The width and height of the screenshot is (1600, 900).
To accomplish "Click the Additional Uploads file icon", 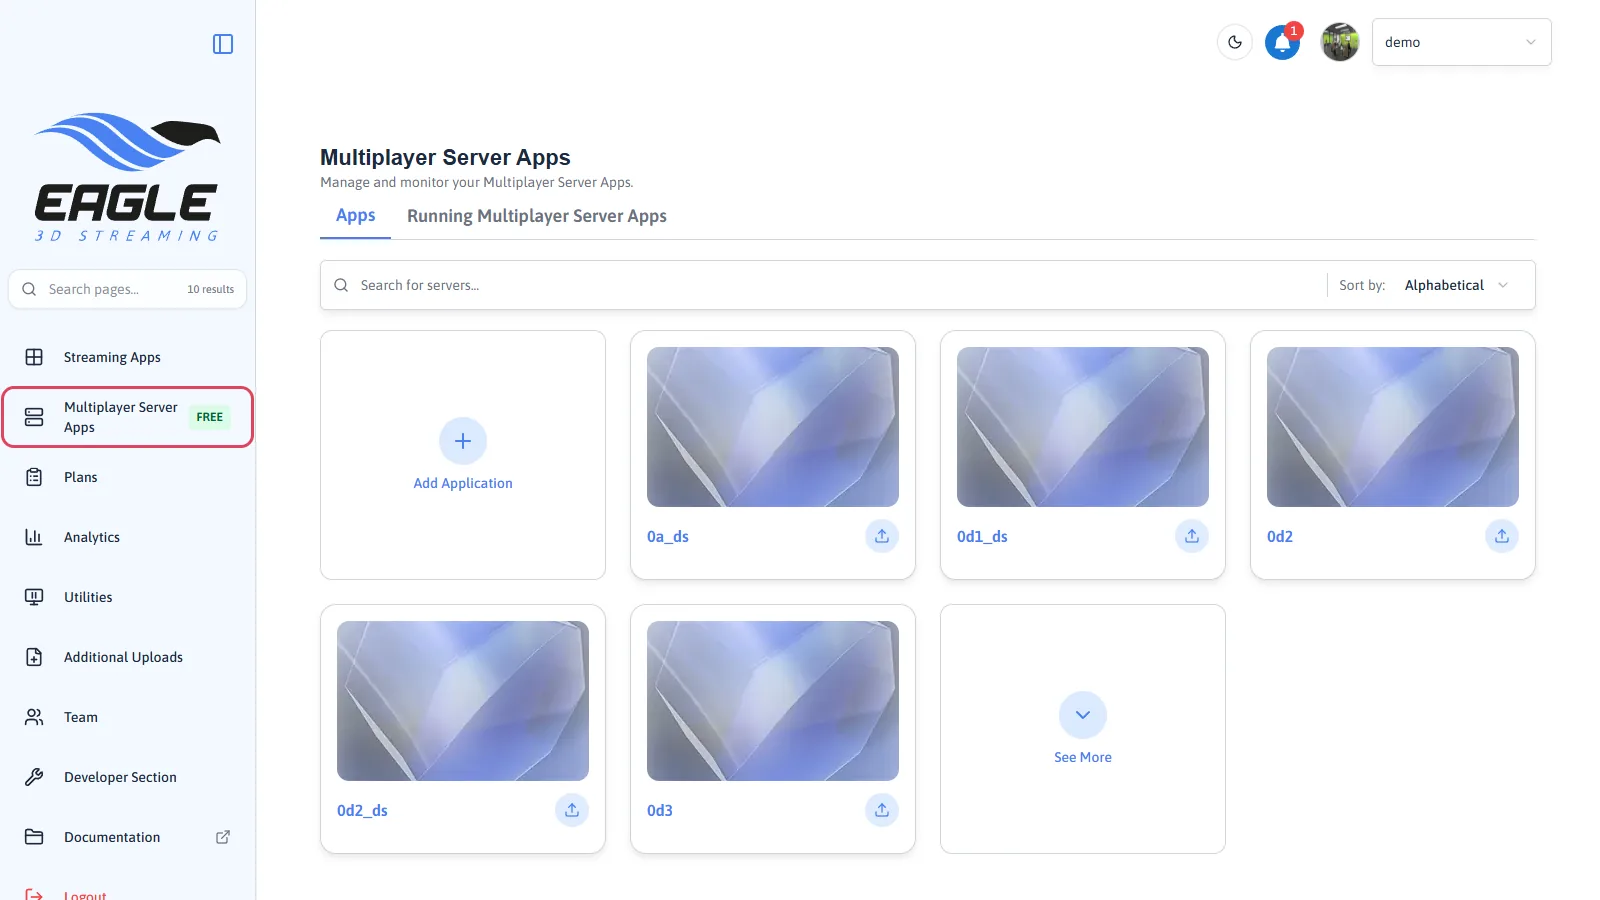I will [34, 657].
